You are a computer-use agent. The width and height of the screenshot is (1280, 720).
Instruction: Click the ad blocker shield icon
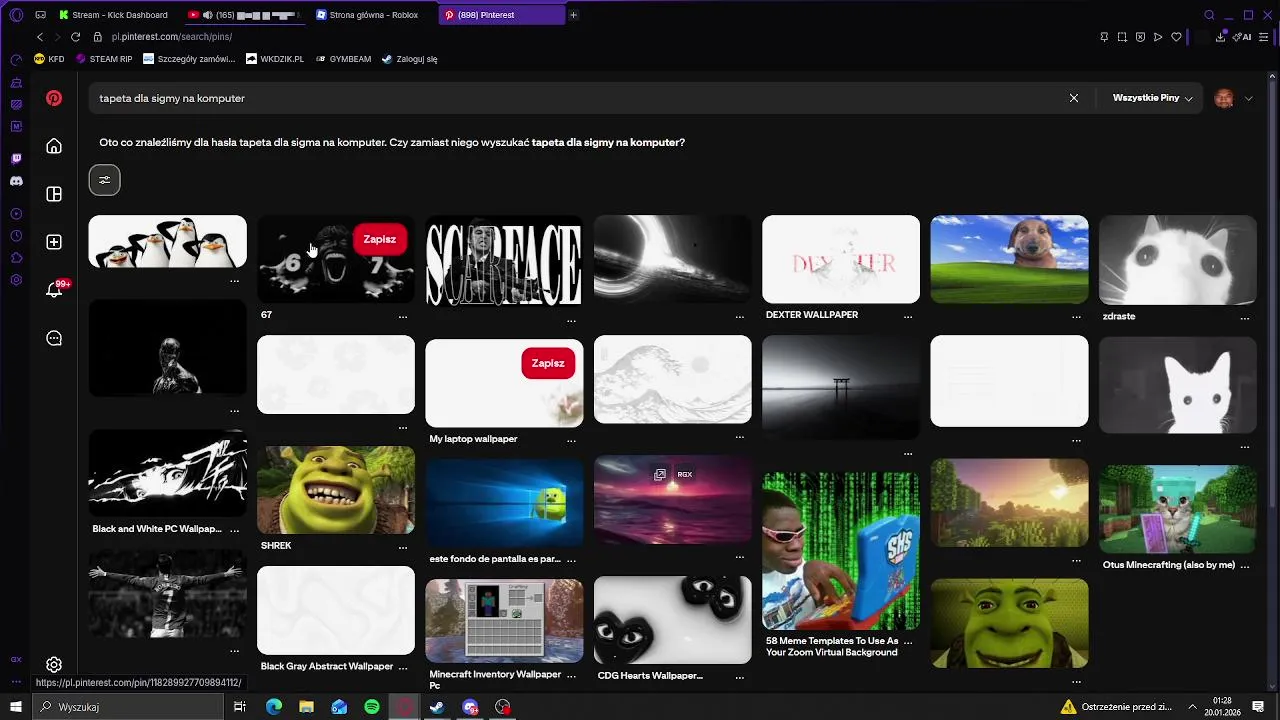click(x=1140, y=37)
